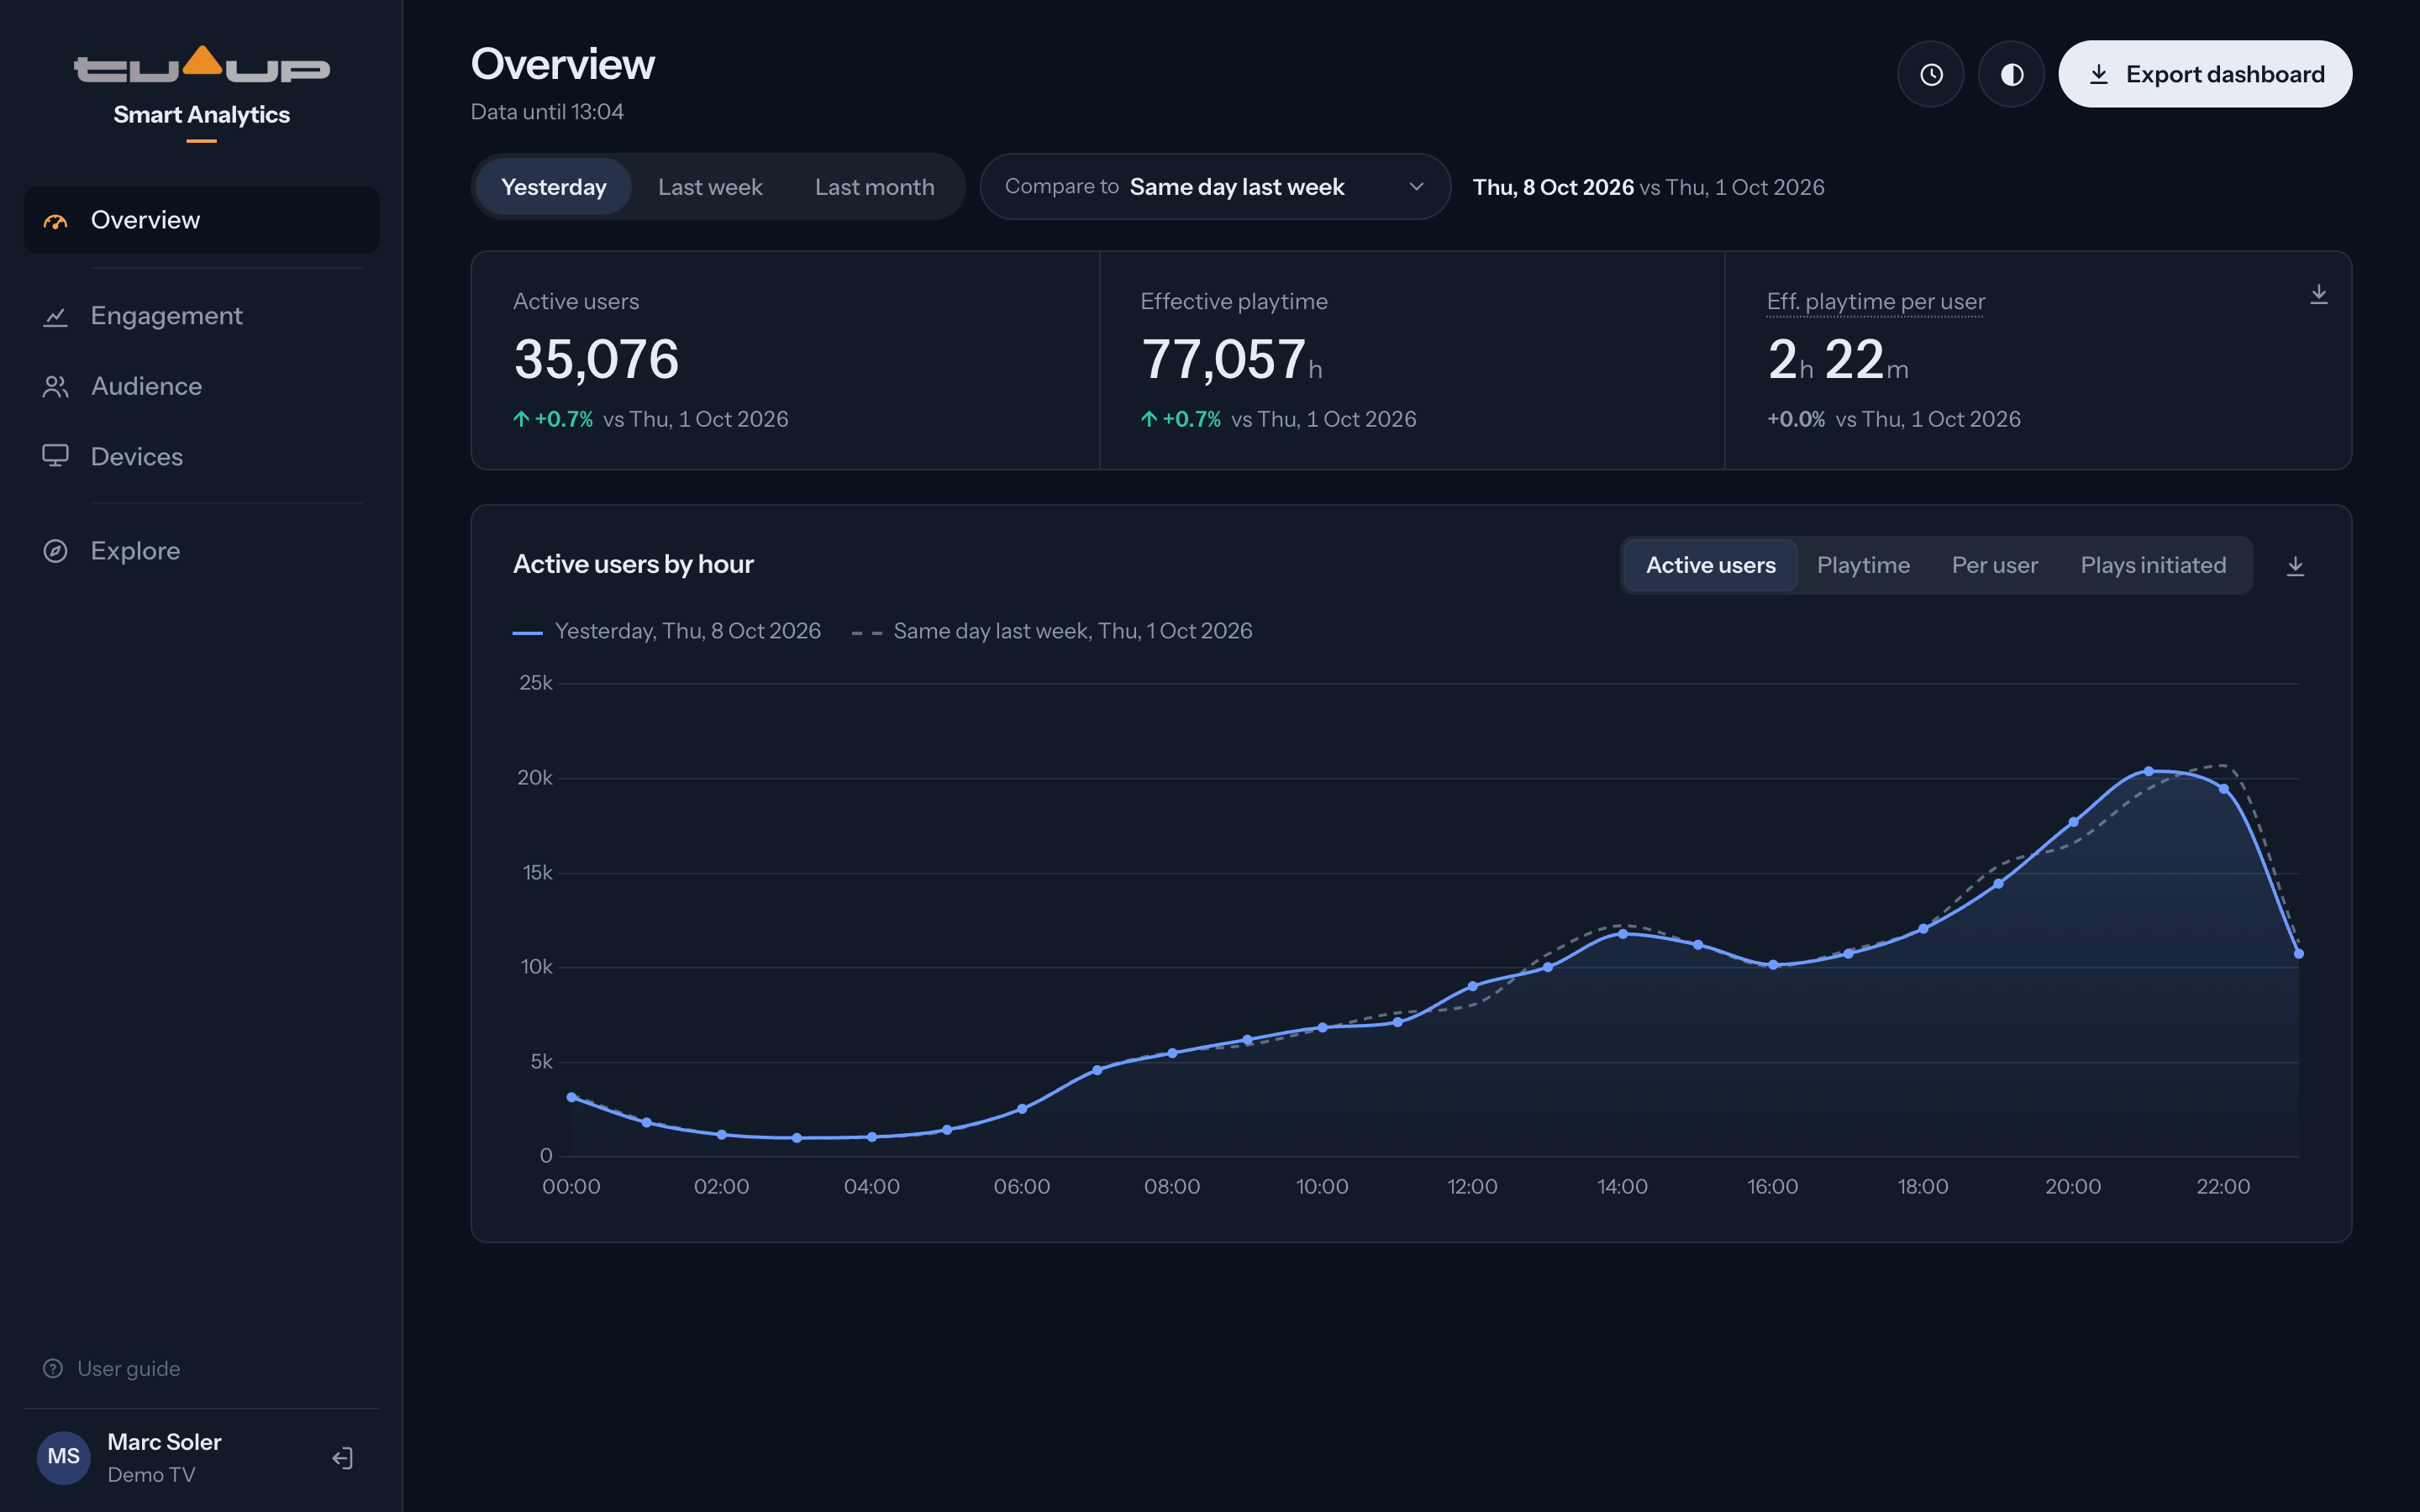Open the Explore section
2420x1512 pixels.
[x=201, y=551]
